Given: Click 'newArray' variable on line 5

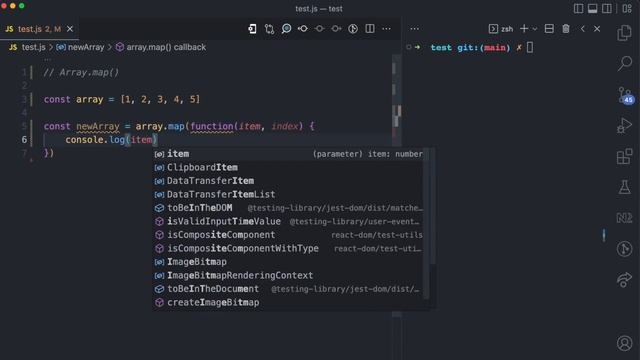Looking at the screenshot, I should pos(98,126).
